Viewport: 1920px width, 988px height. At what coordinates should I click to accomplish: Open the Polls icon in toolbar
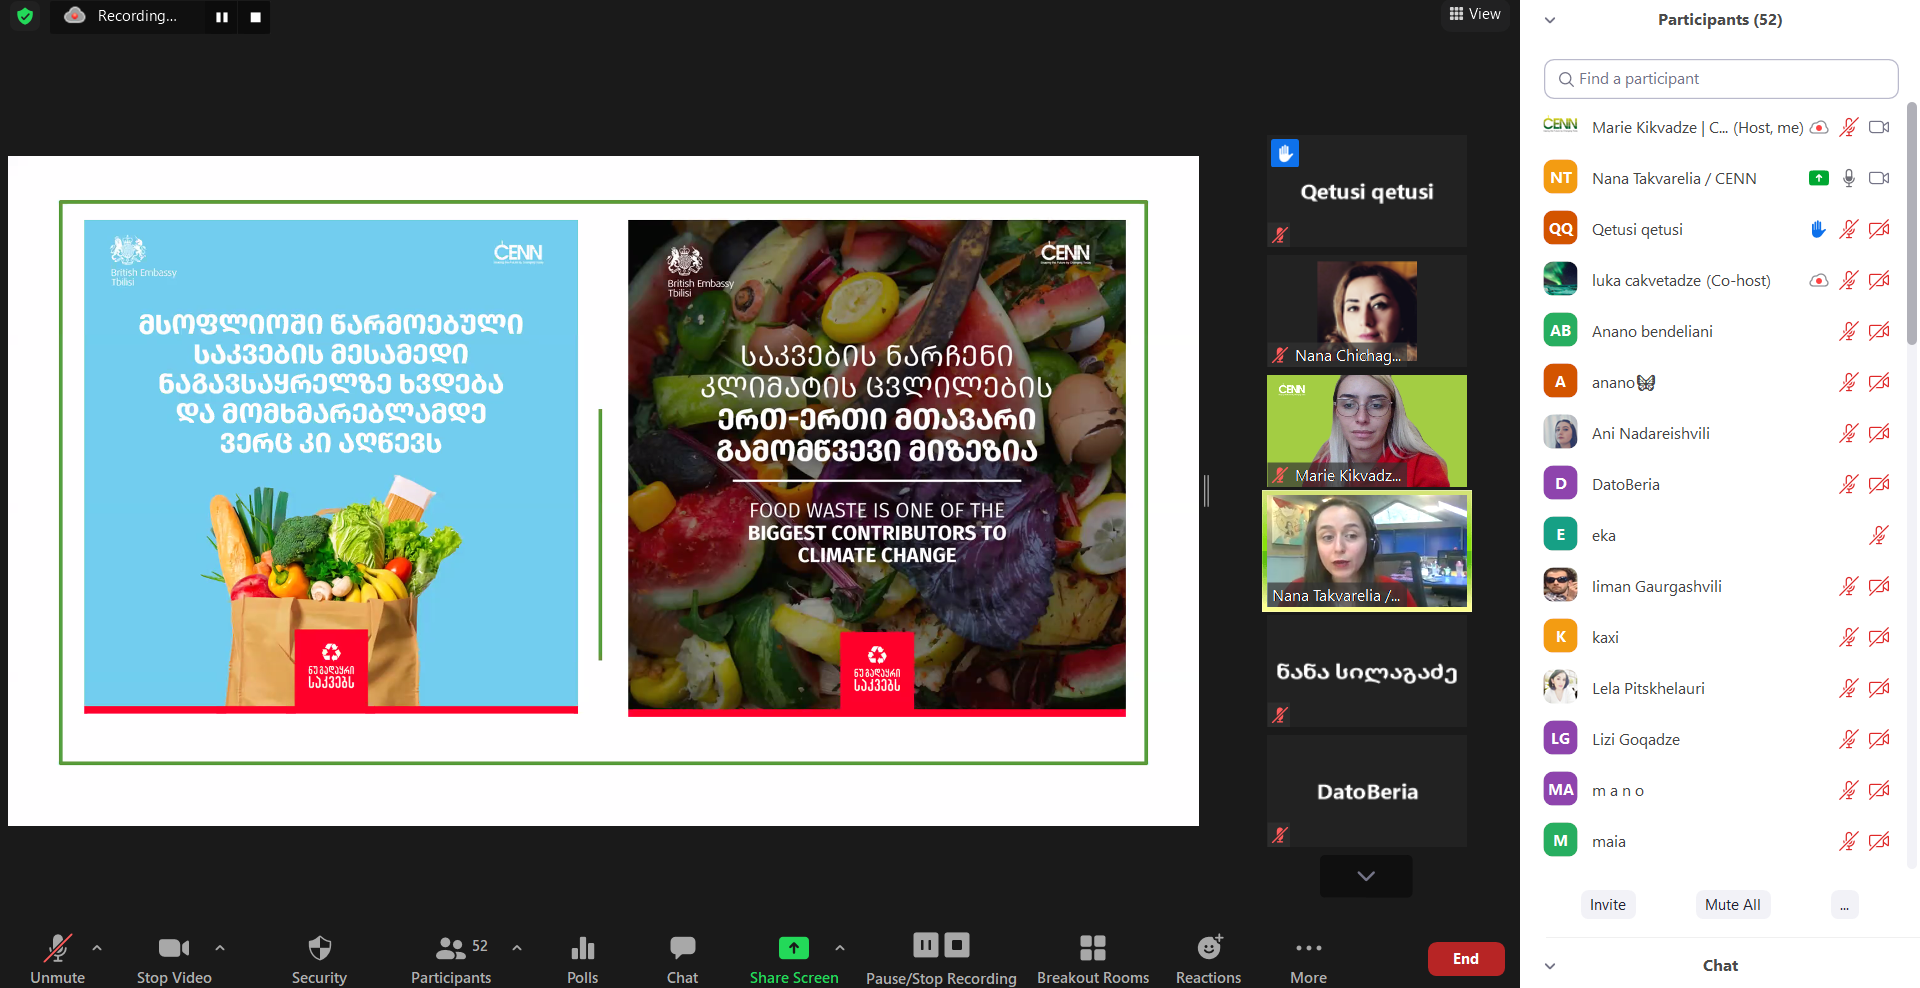click(x=582, y=948)
